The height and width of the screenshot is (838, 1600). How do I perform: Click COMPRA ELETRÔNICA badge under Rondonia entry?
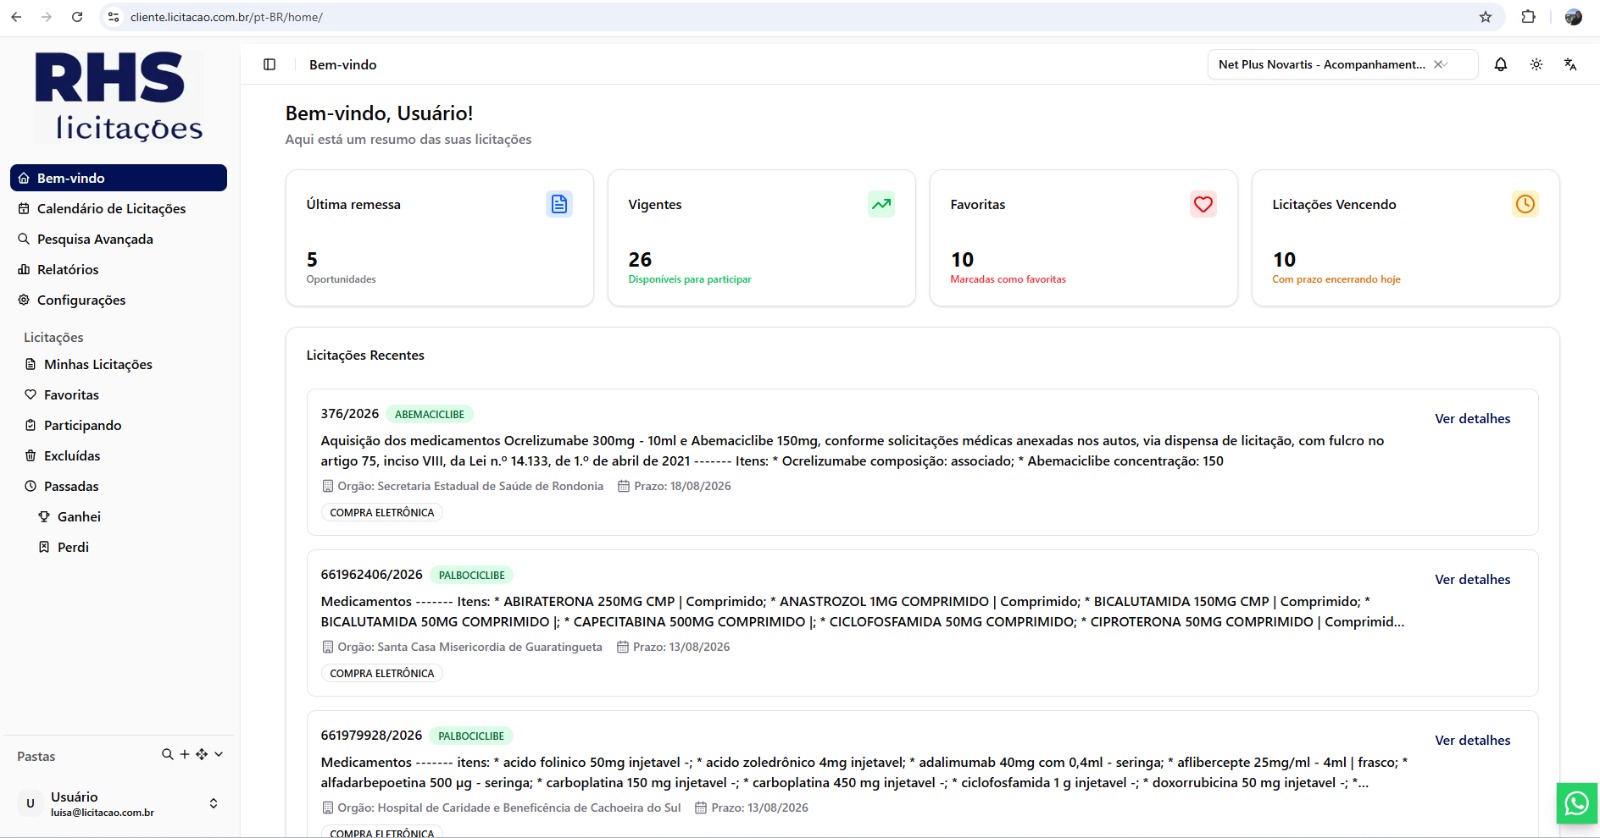[x=382, y=513]
